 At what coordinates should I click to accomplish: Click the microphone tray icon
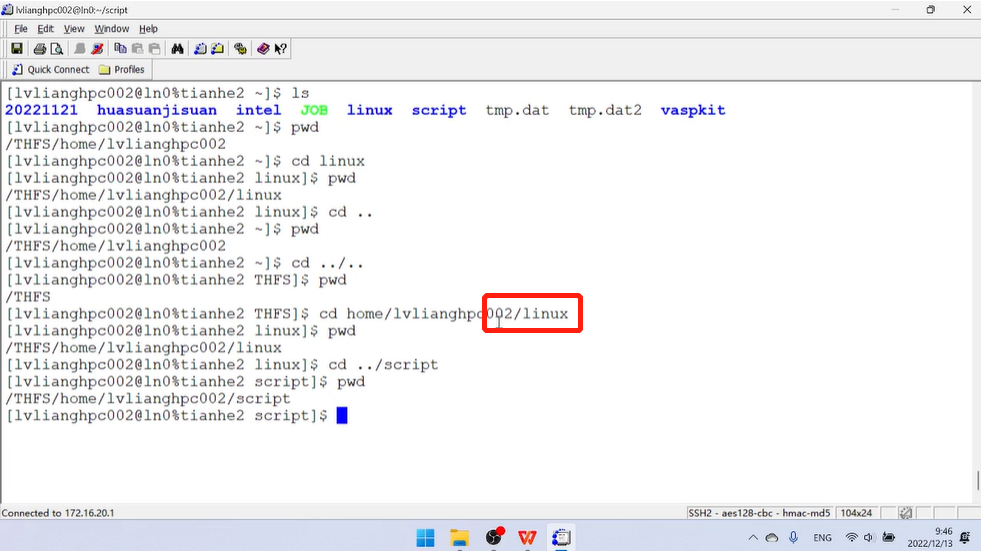tap(793, 537)
